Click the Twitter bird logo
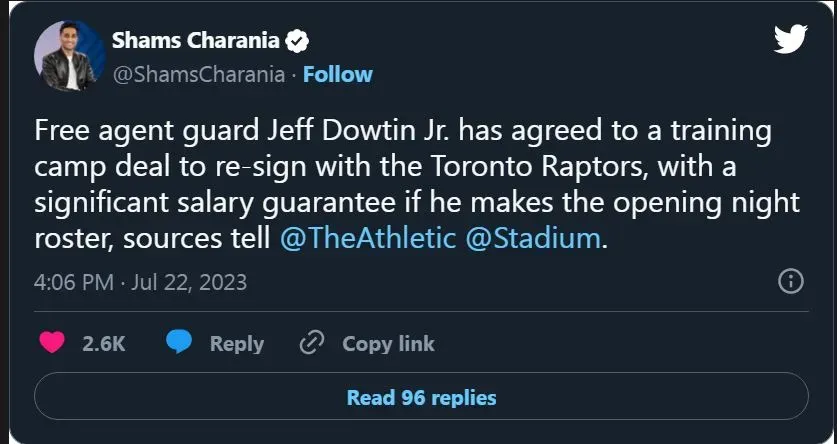Image resolution: width=837 pixels, height=444 pixels. coord(790,39)
